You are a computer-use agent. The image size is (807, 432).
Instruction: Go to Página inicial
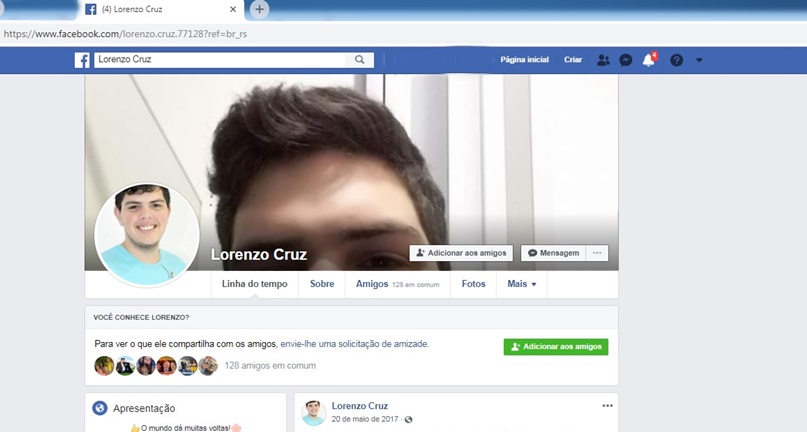(x=524, y=60)
